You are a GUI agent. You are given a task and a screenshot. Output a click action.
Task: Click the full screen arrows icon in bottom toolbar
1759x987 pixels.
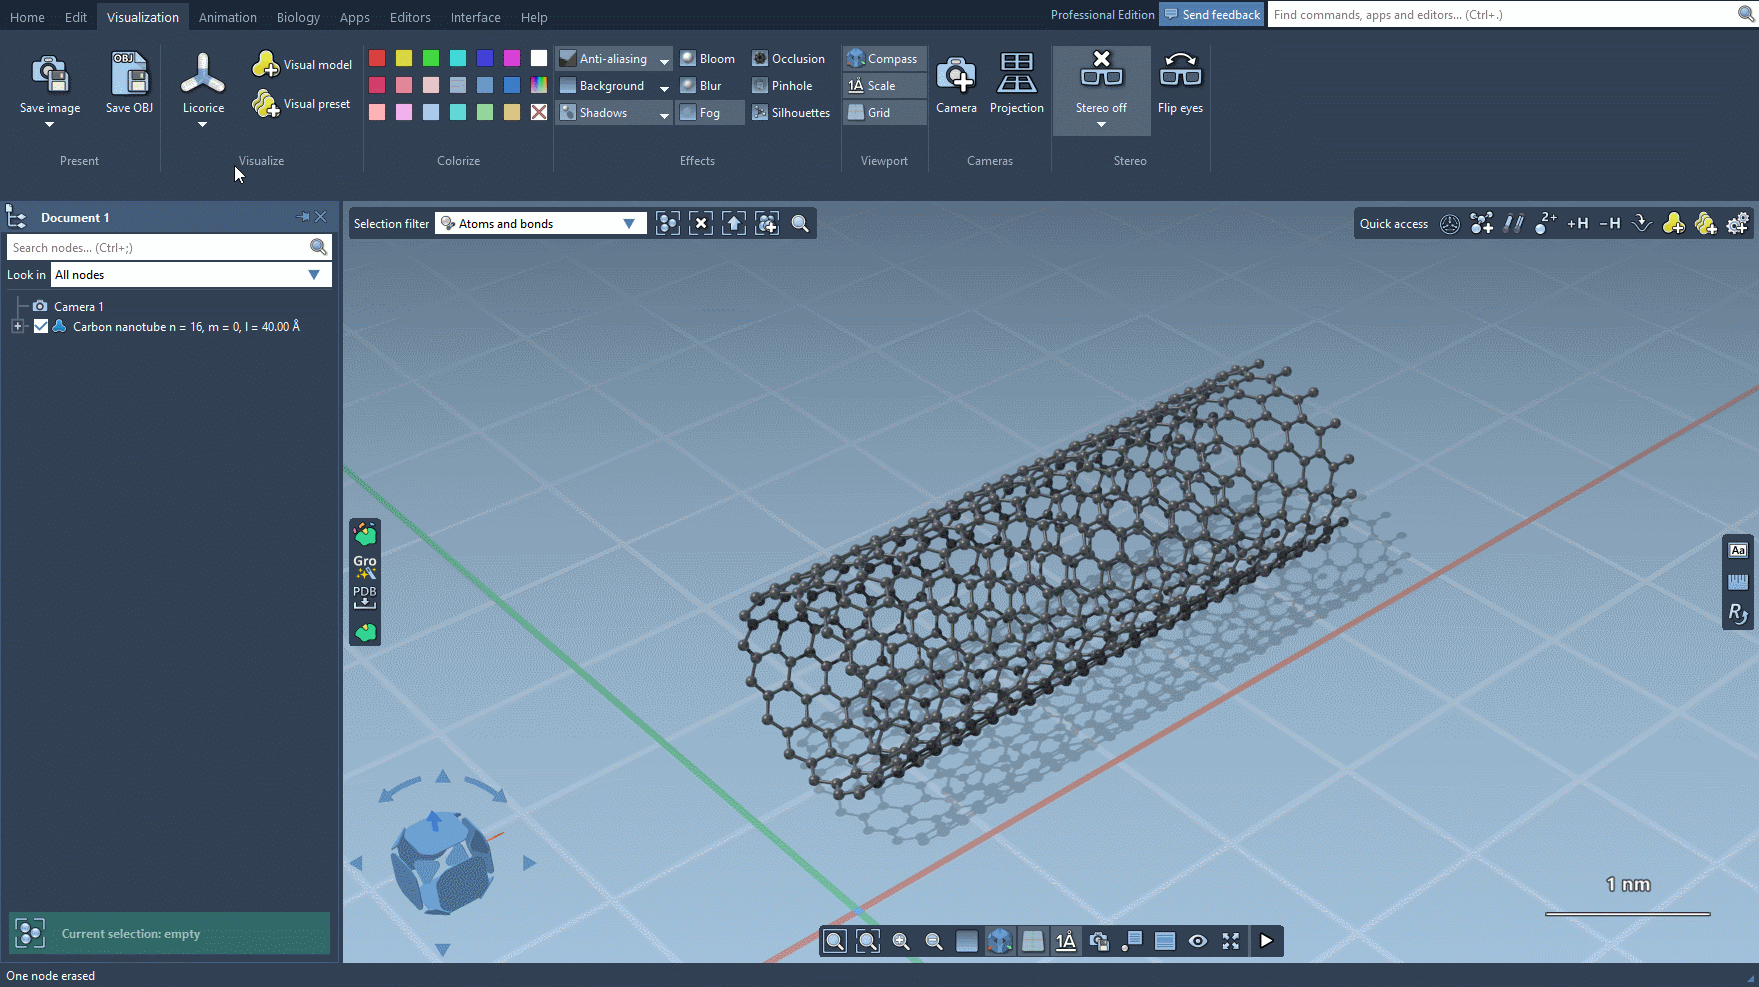[x=1231, y=941]
